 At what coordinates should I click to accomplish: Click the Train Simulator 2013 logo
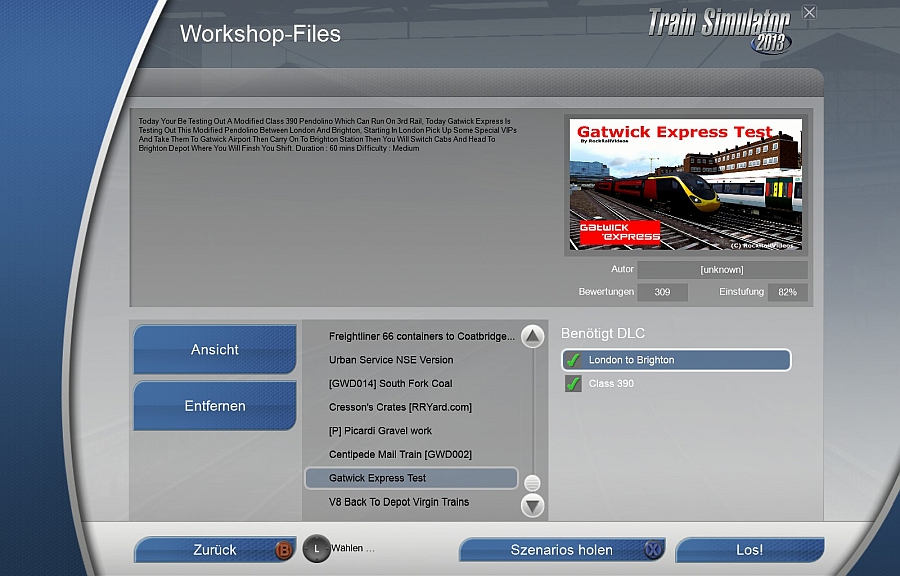(x=720, y=30)
